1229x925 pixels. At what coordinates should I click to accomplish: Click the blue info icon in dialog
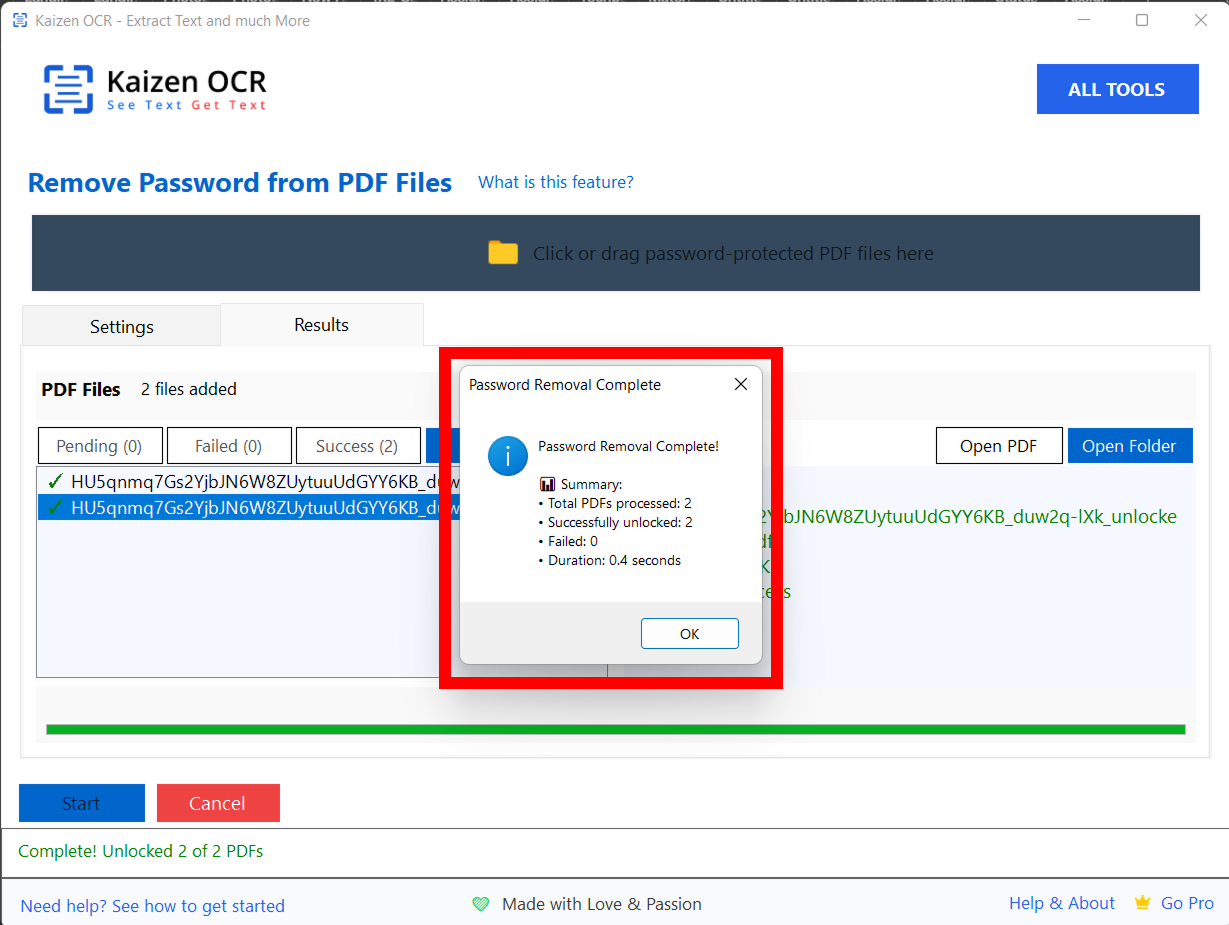tap(508, 456)
